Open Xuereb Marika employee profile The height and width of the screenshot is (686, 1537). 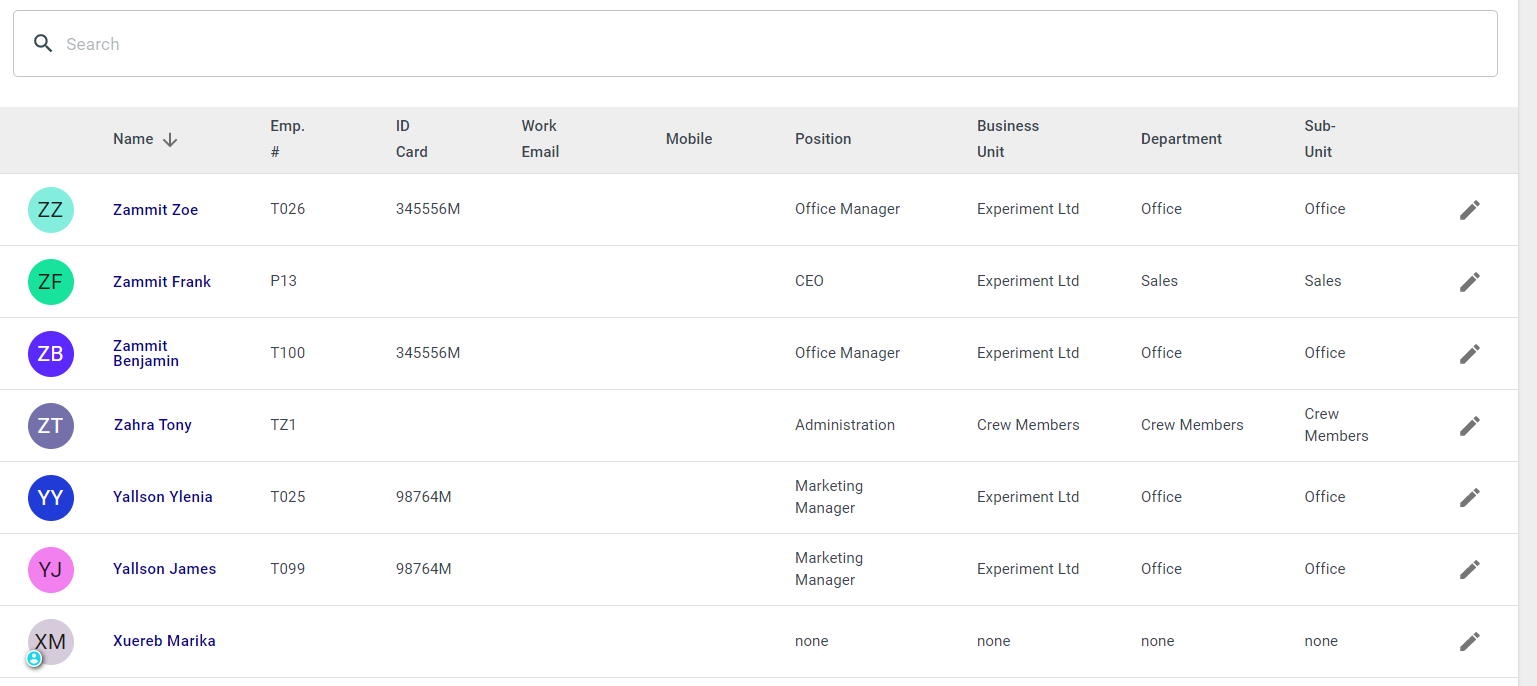click(x=164, y=641)
